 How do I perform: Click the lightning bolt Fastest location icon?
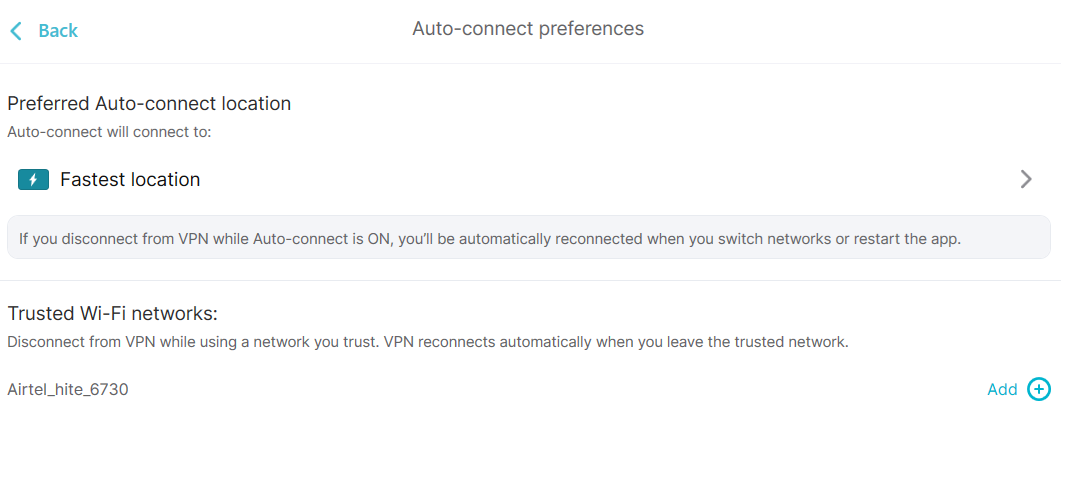coord(33,180)
